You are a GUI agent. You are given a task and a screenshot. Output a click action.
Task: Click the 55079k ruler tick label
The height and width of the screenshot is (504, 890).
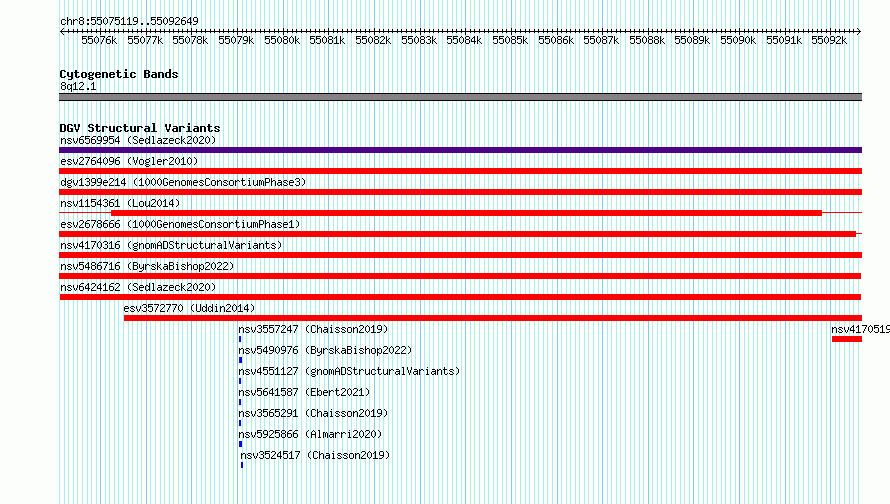(x=236, y=40)
